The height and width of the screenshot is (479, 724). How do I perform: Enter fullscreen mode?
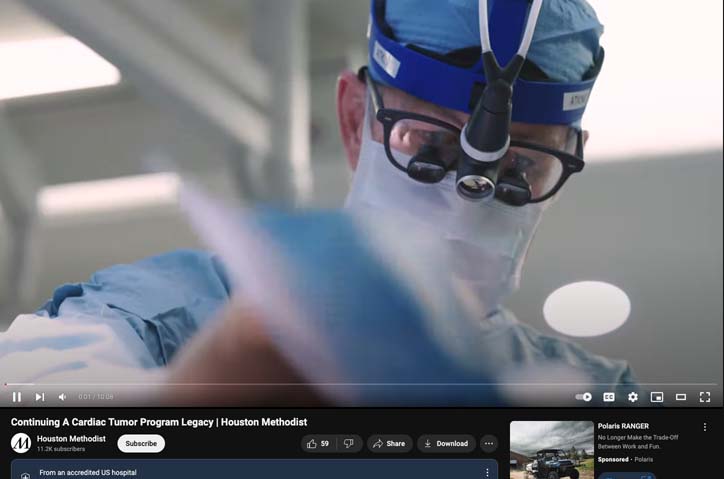tap(705, 397)
